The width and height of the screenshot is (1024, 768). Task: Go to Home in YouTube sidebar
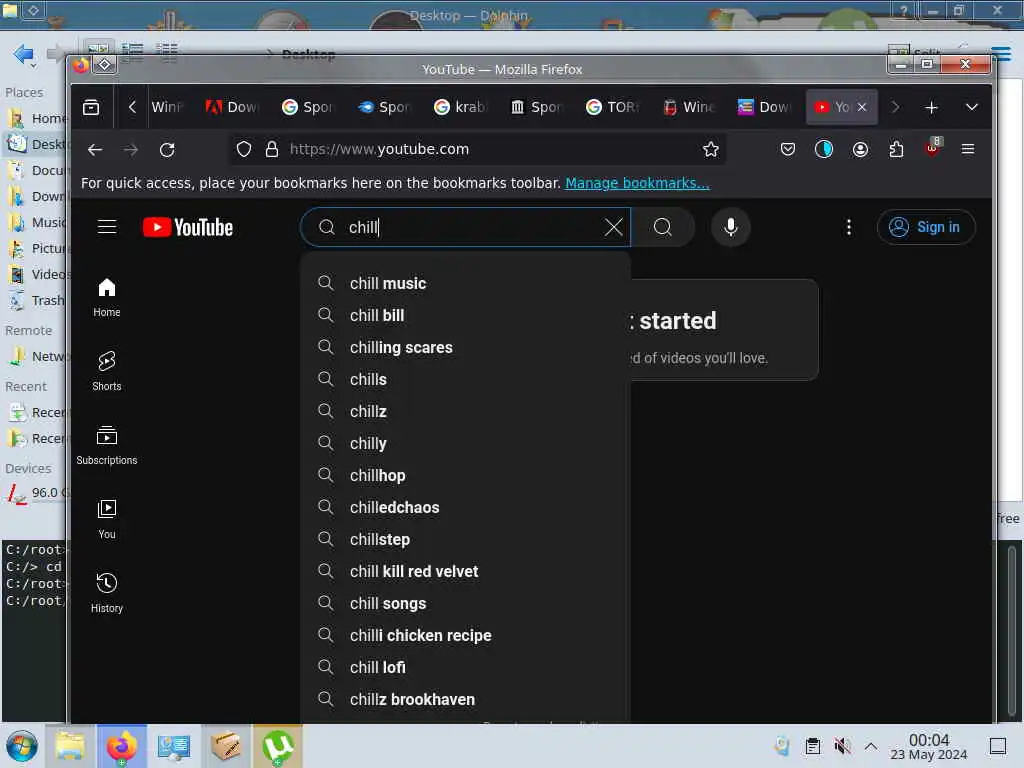coord(107,298)
